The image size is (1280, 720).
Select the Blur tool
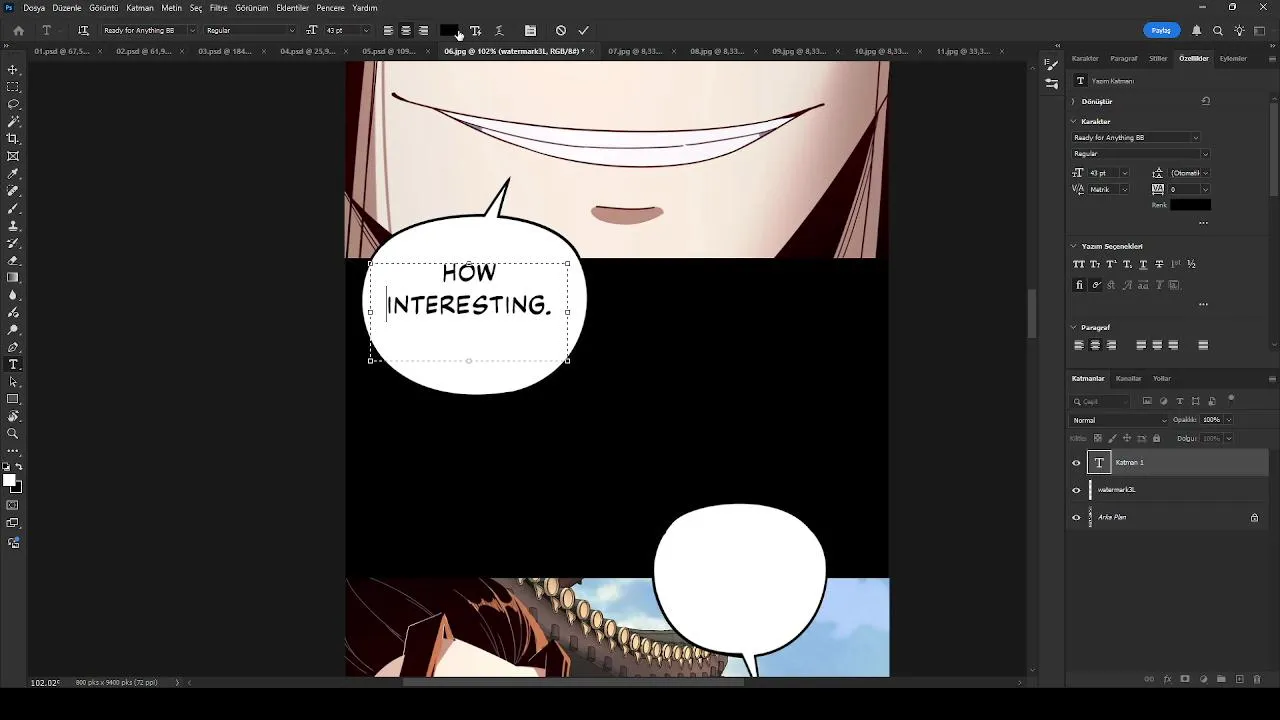(13, 295)
